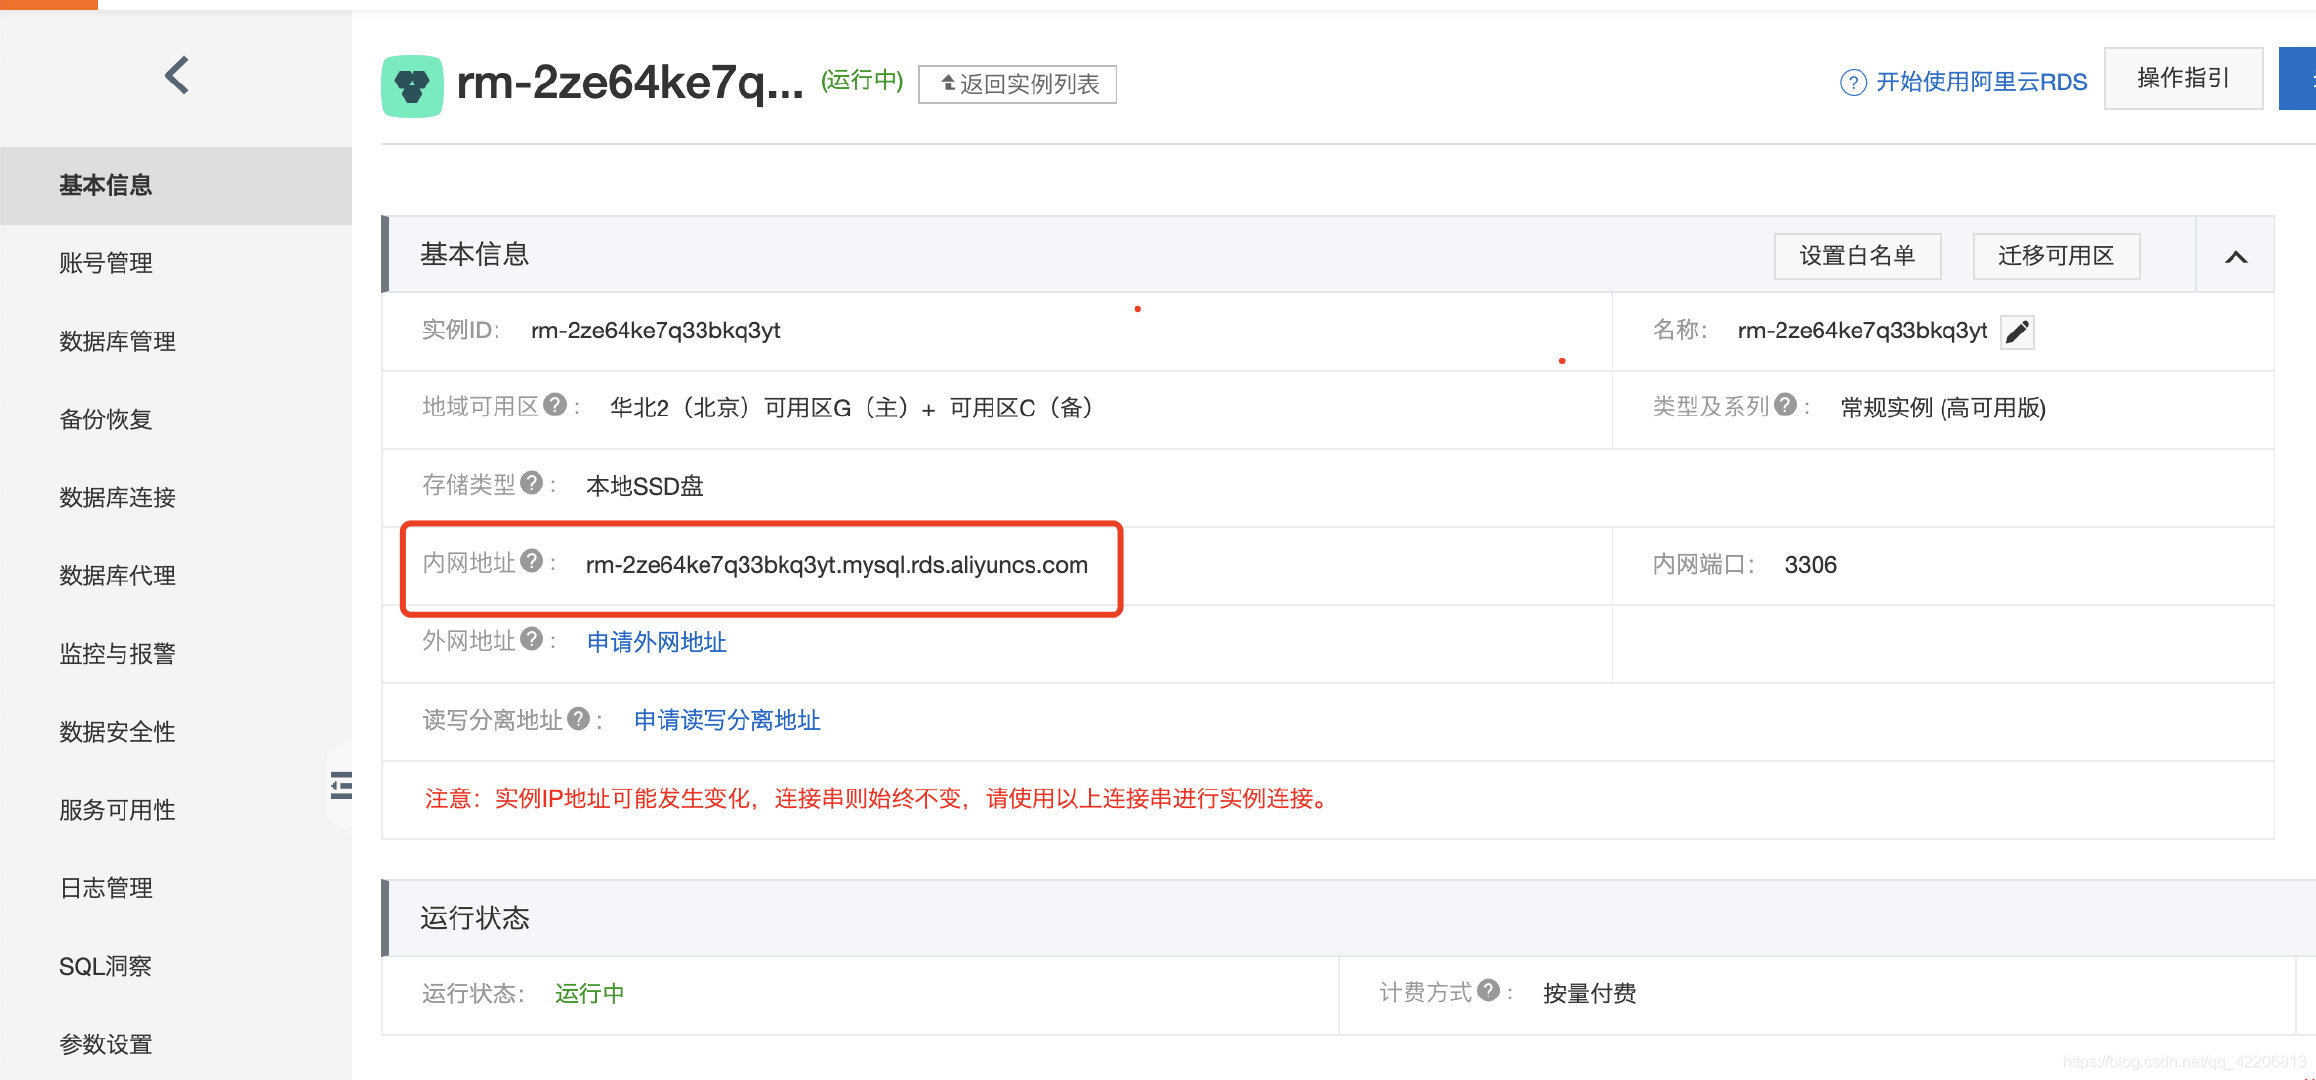
Task: Click the 操作指引 button
Action: (2183, 78)
